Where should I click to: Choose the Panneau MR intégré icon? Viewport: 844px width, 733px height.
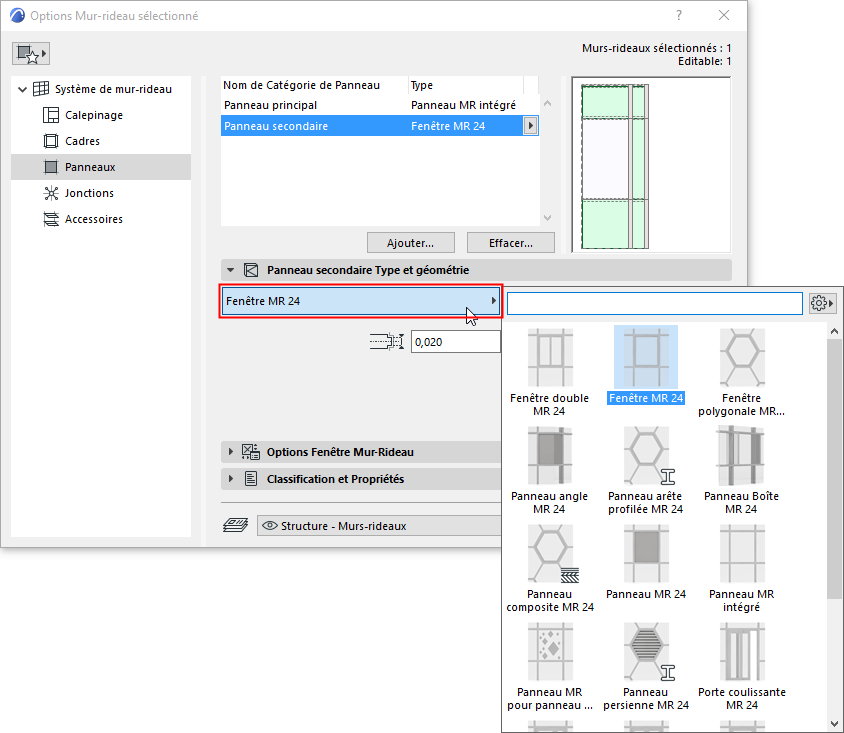742,553
